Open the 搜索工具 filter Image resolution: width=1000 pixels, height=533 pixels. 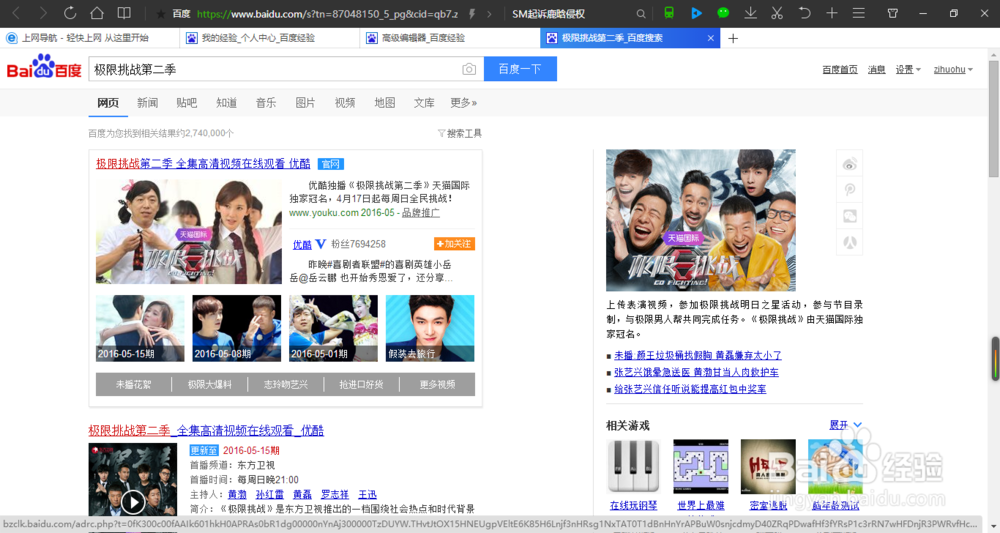point(459,133)
